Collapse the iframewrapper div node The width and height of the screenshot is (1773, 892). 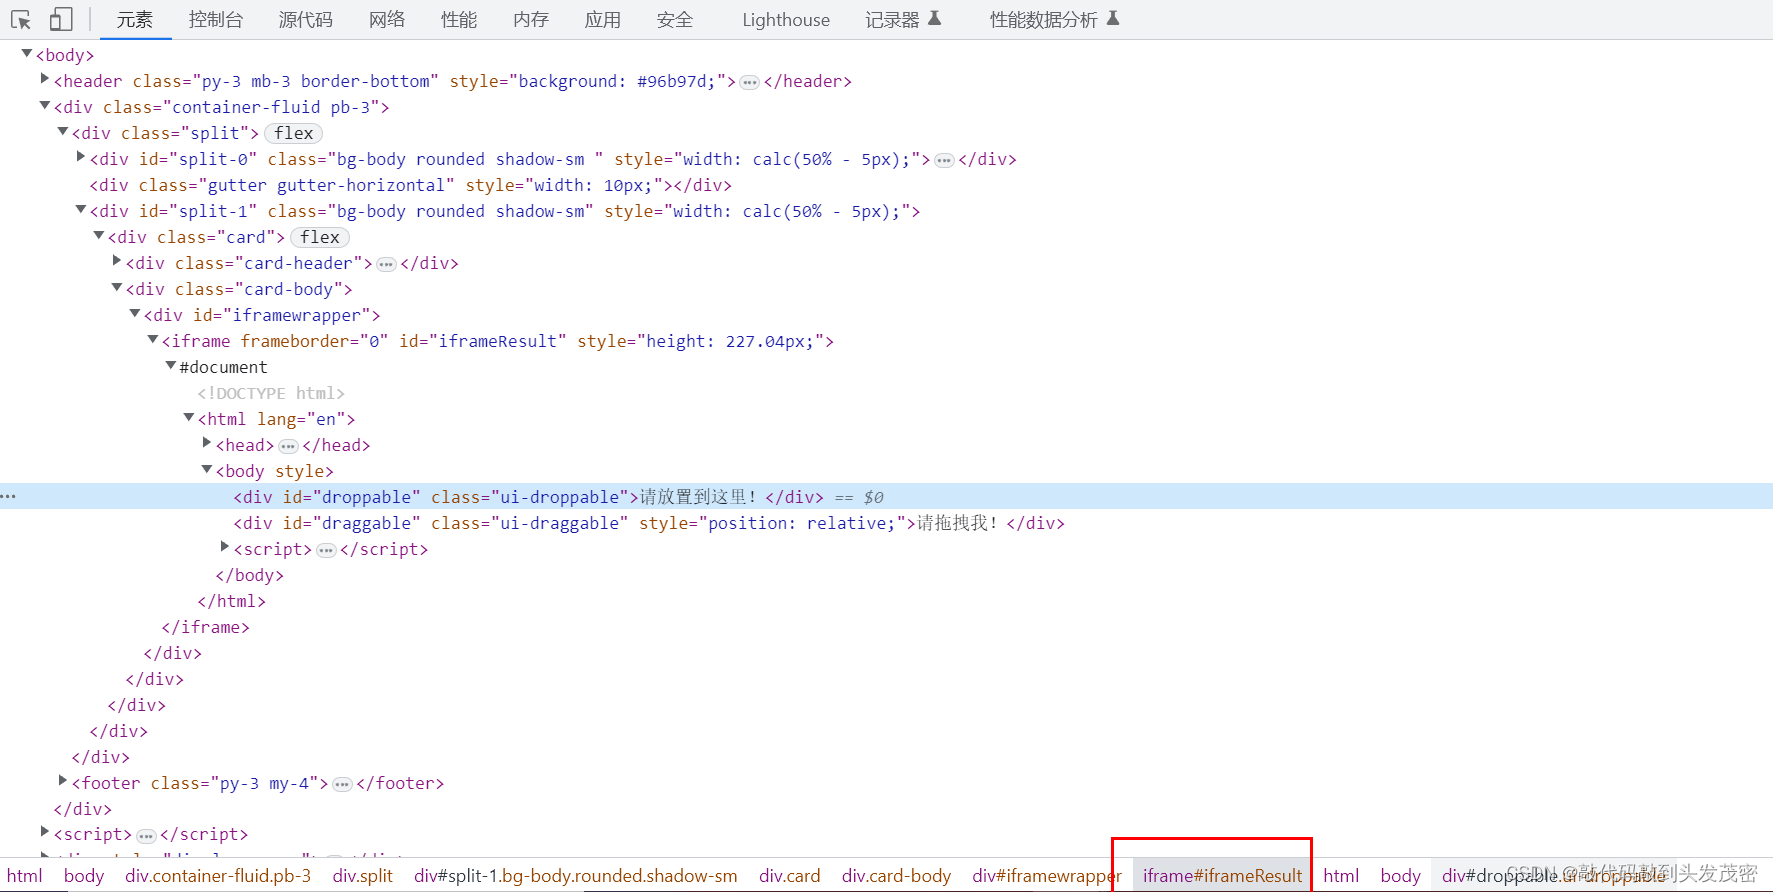[x=135, y=313]
